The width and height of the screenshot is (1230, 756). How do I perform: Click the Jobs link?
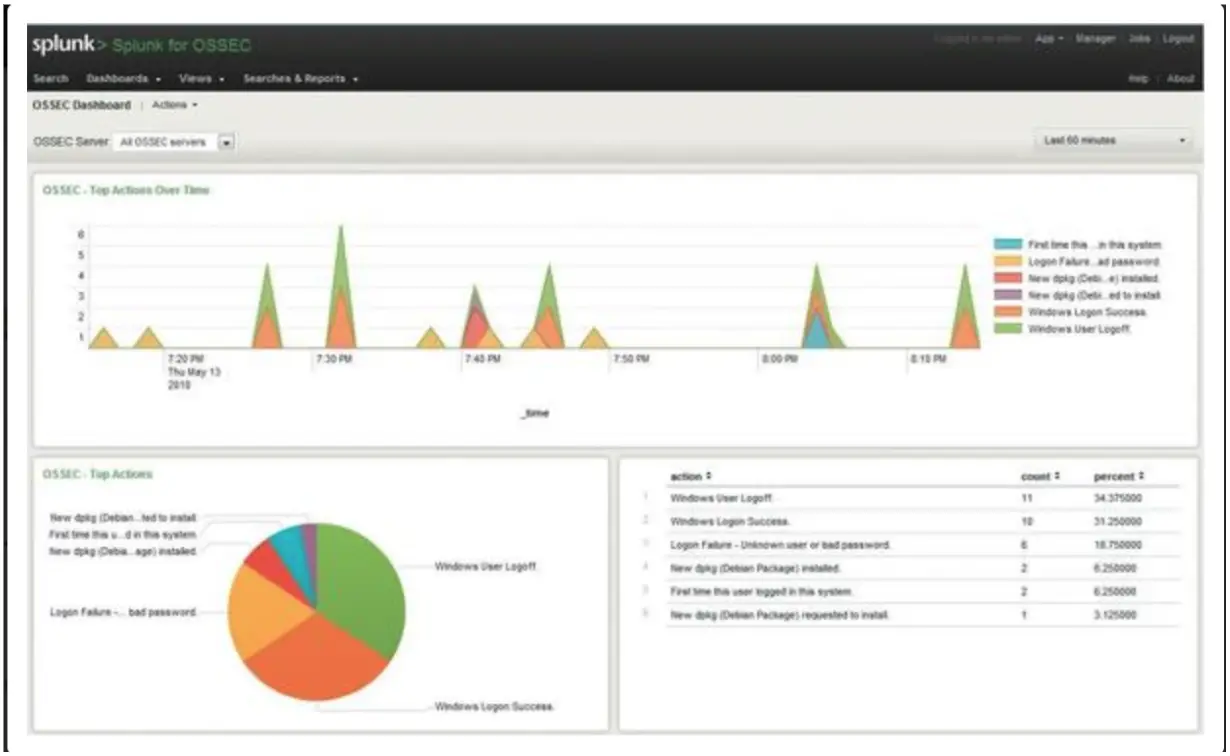coord(1139,39)
